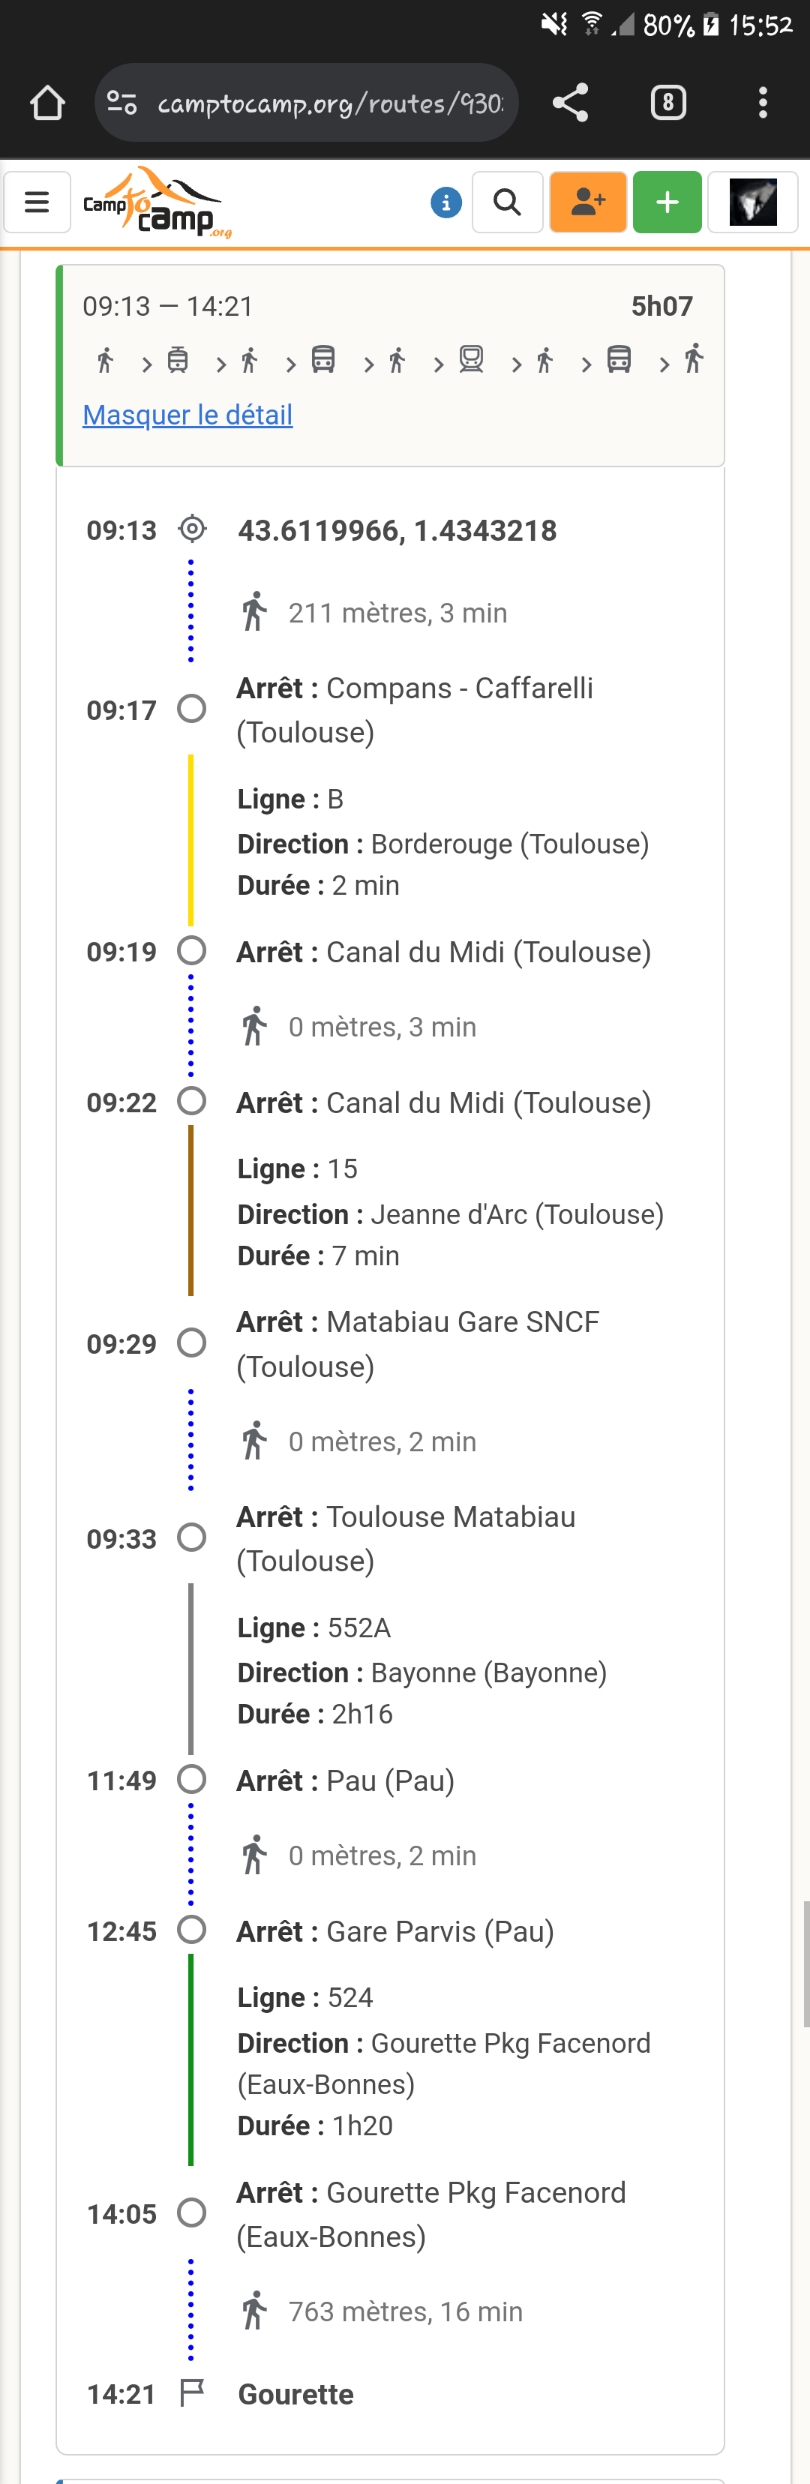Open the blue information icon
Viewport: 810px width, 2484px height.
(446, 203)
